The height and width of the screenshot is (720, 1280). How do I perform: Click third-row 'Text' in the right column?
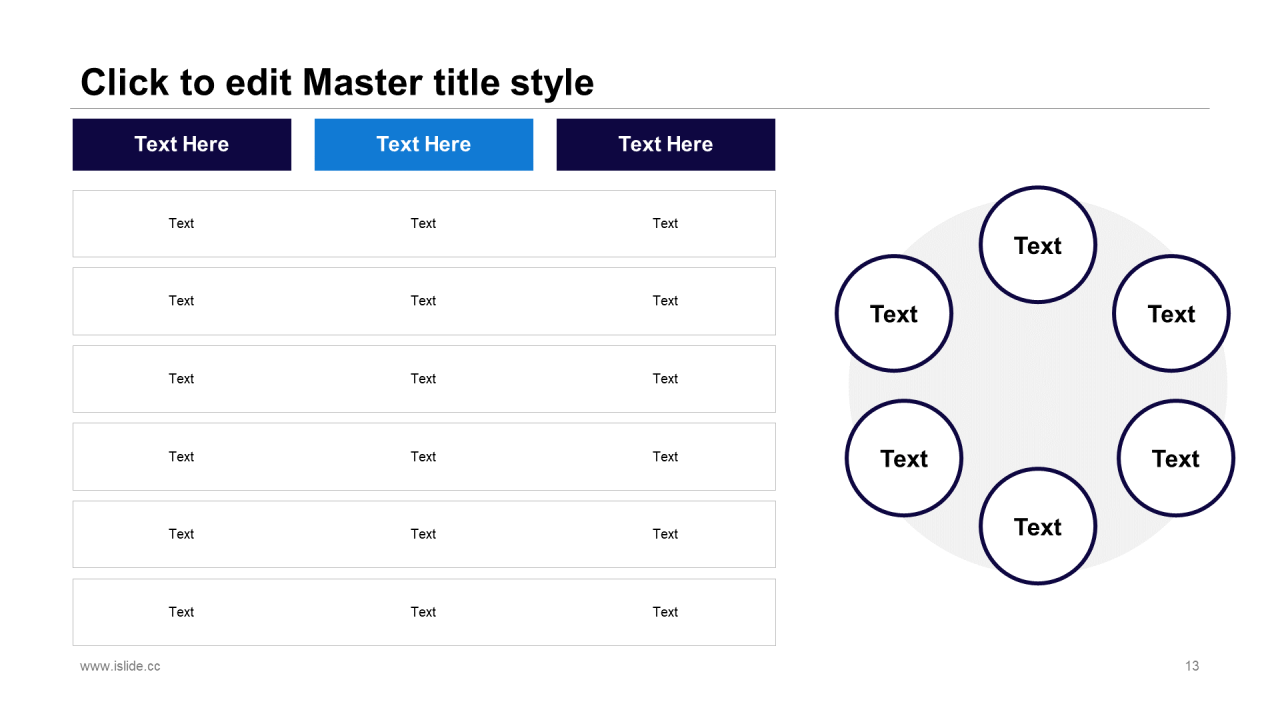coord(665,378)
